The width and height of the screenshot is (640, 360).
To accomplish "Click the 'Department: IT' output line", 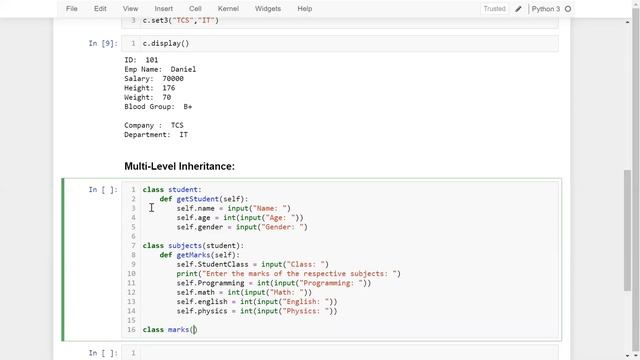I will (x=156, y=135).
